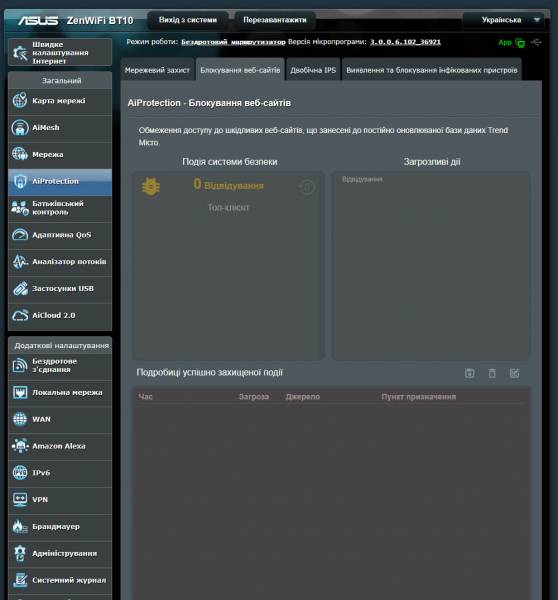Open the Двобічна IPS tab
Viewport: 558px width, 600px height.
[x=313, y=70]
